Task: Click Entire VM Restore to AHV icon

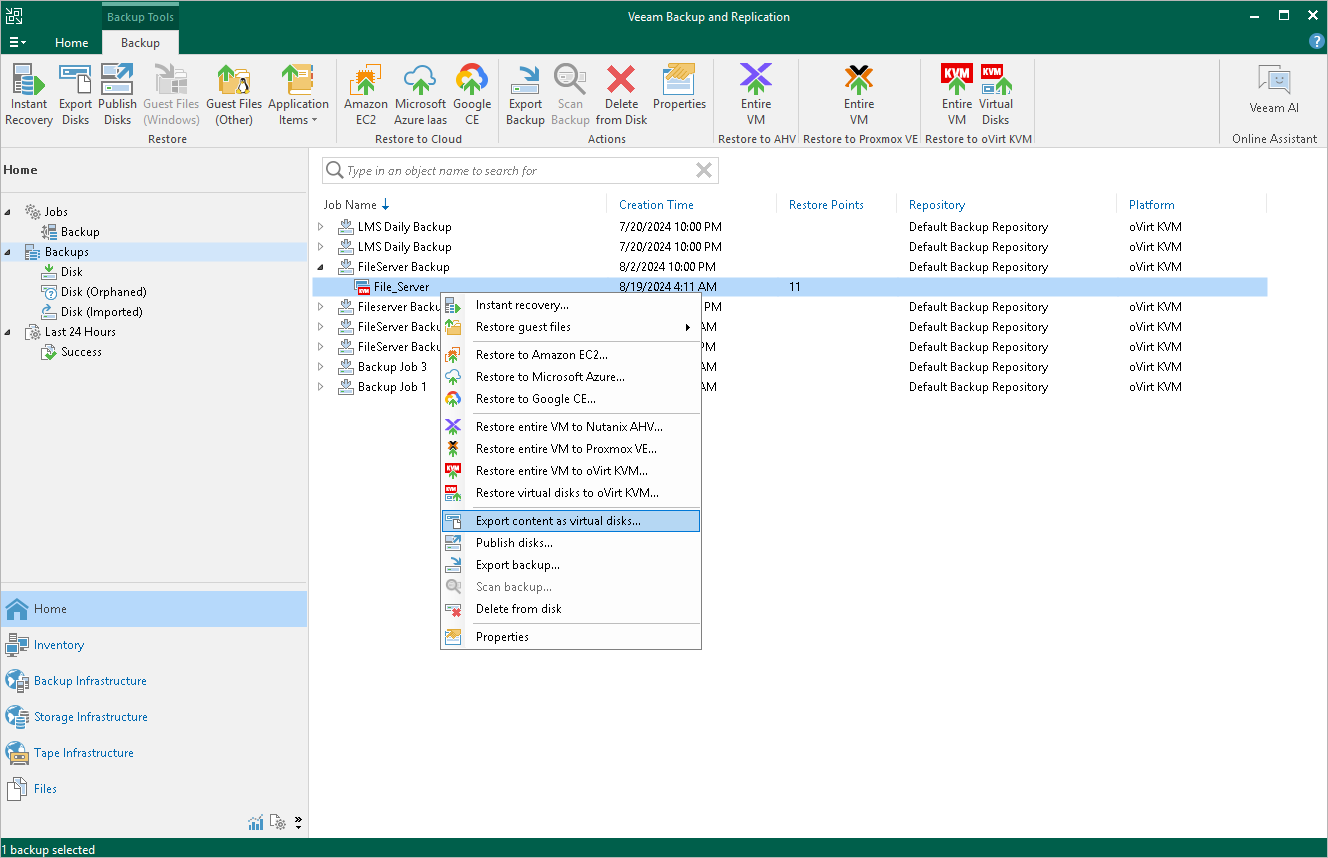Action: pos(756,95)
